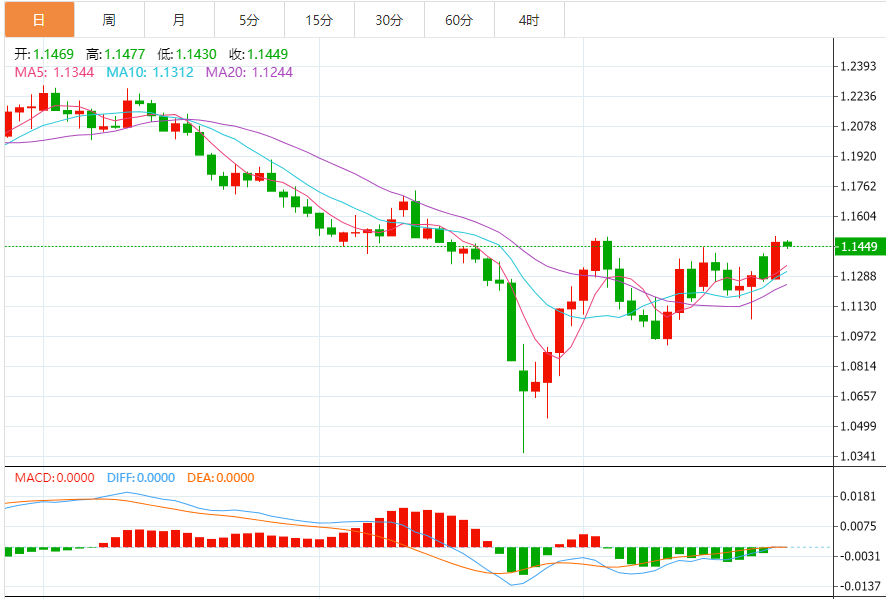Click the 0.0075 MACD axis label

(858, 527)
